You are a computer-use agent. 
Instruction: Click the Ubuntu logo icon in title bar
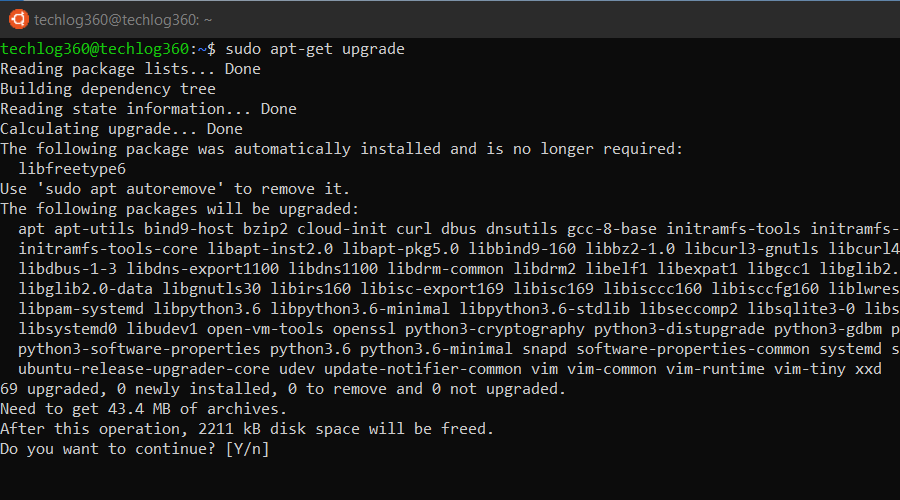coord(18,20)
